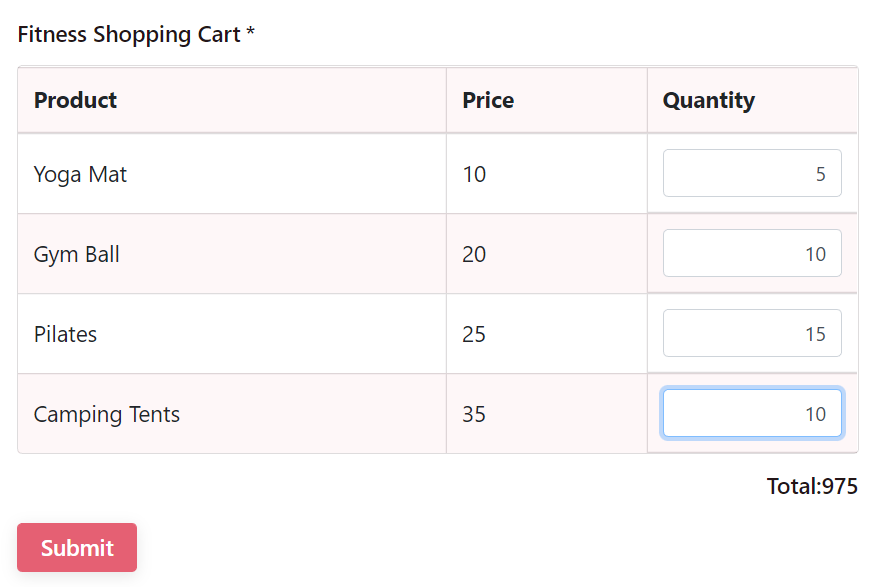Click the Camping Tents price 35

pyautogui.click(x=474, y=414)
